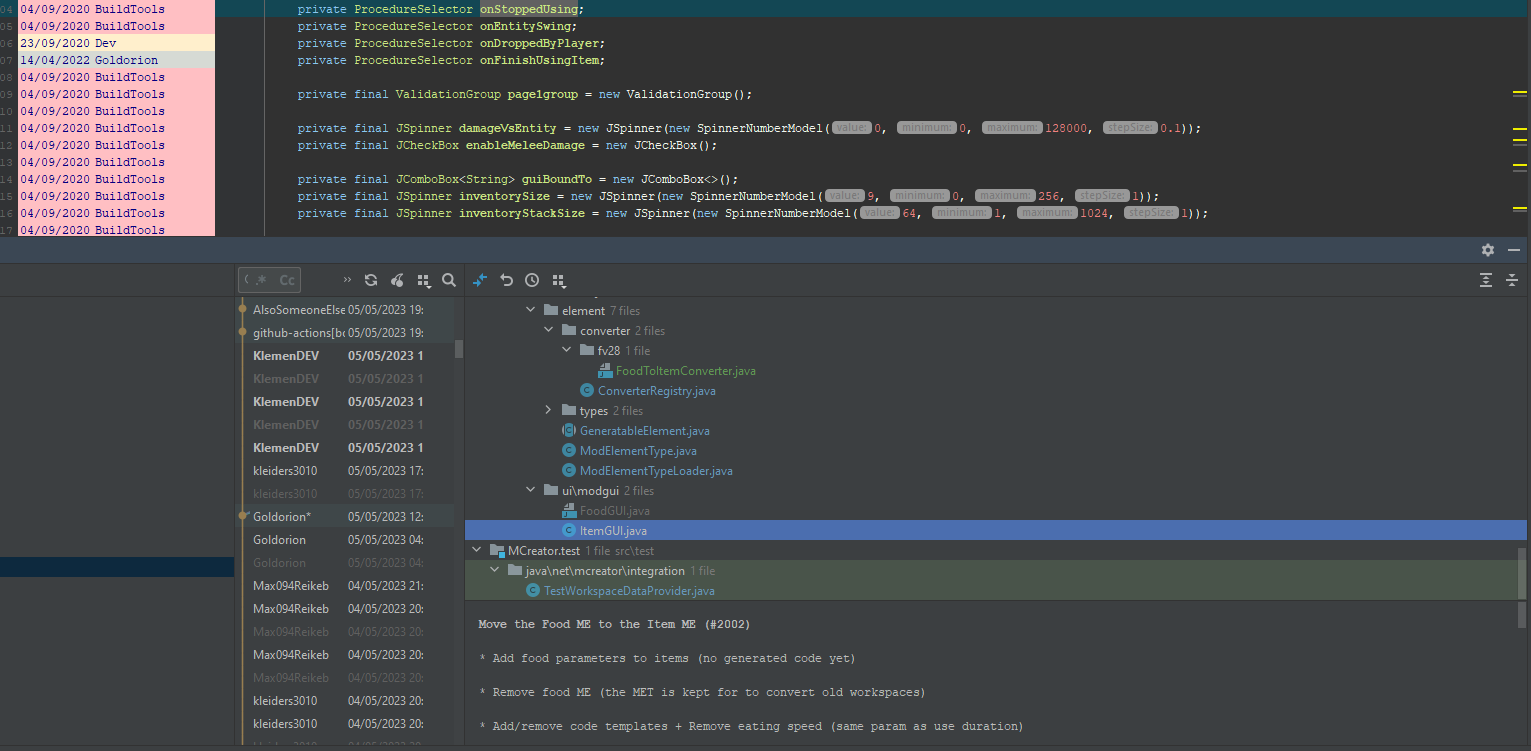Collapse the ui\modgui folder
Image resolution: width=1531 pixels, height=751 pixels.
(530, 490)
